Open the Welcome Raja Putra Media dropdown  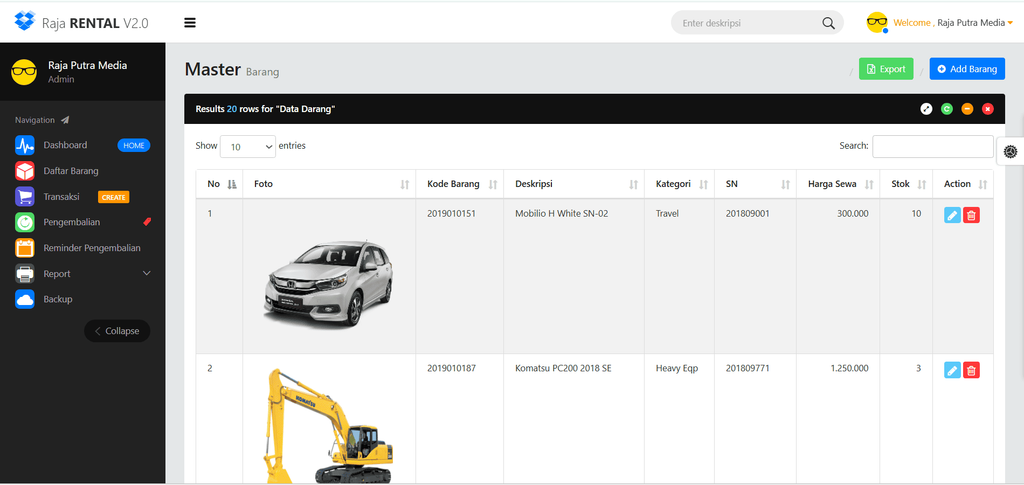(953, 23)
